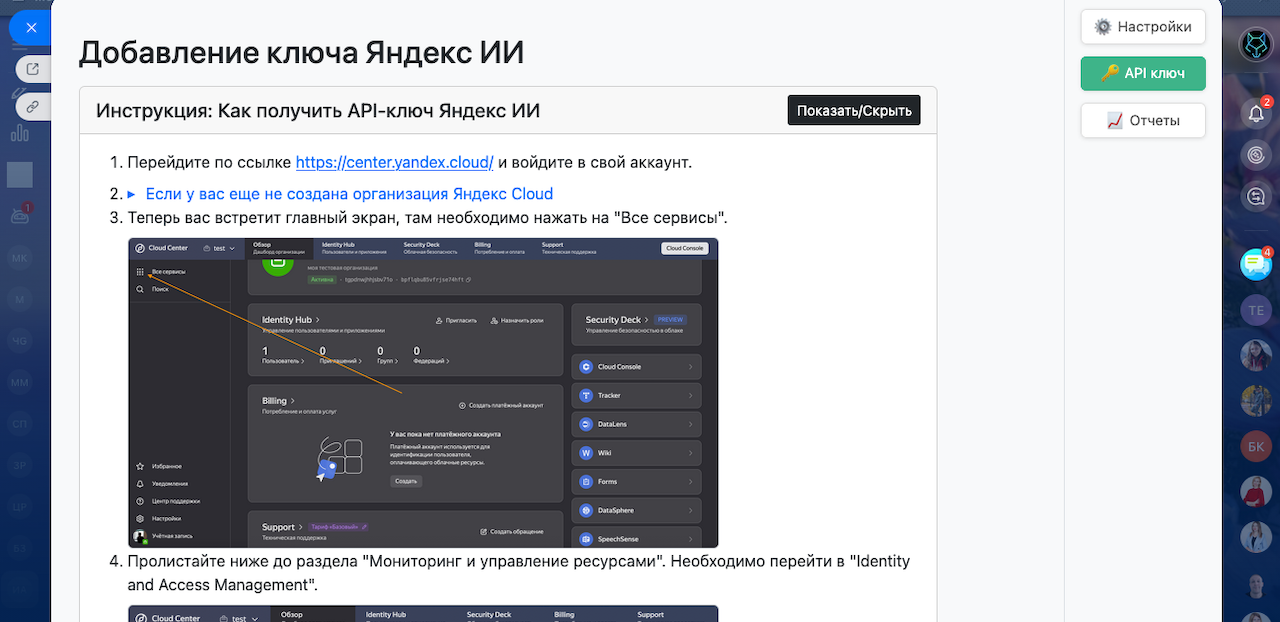Click step text 'Теперь вас встретит главный экран'

[427, 218]
